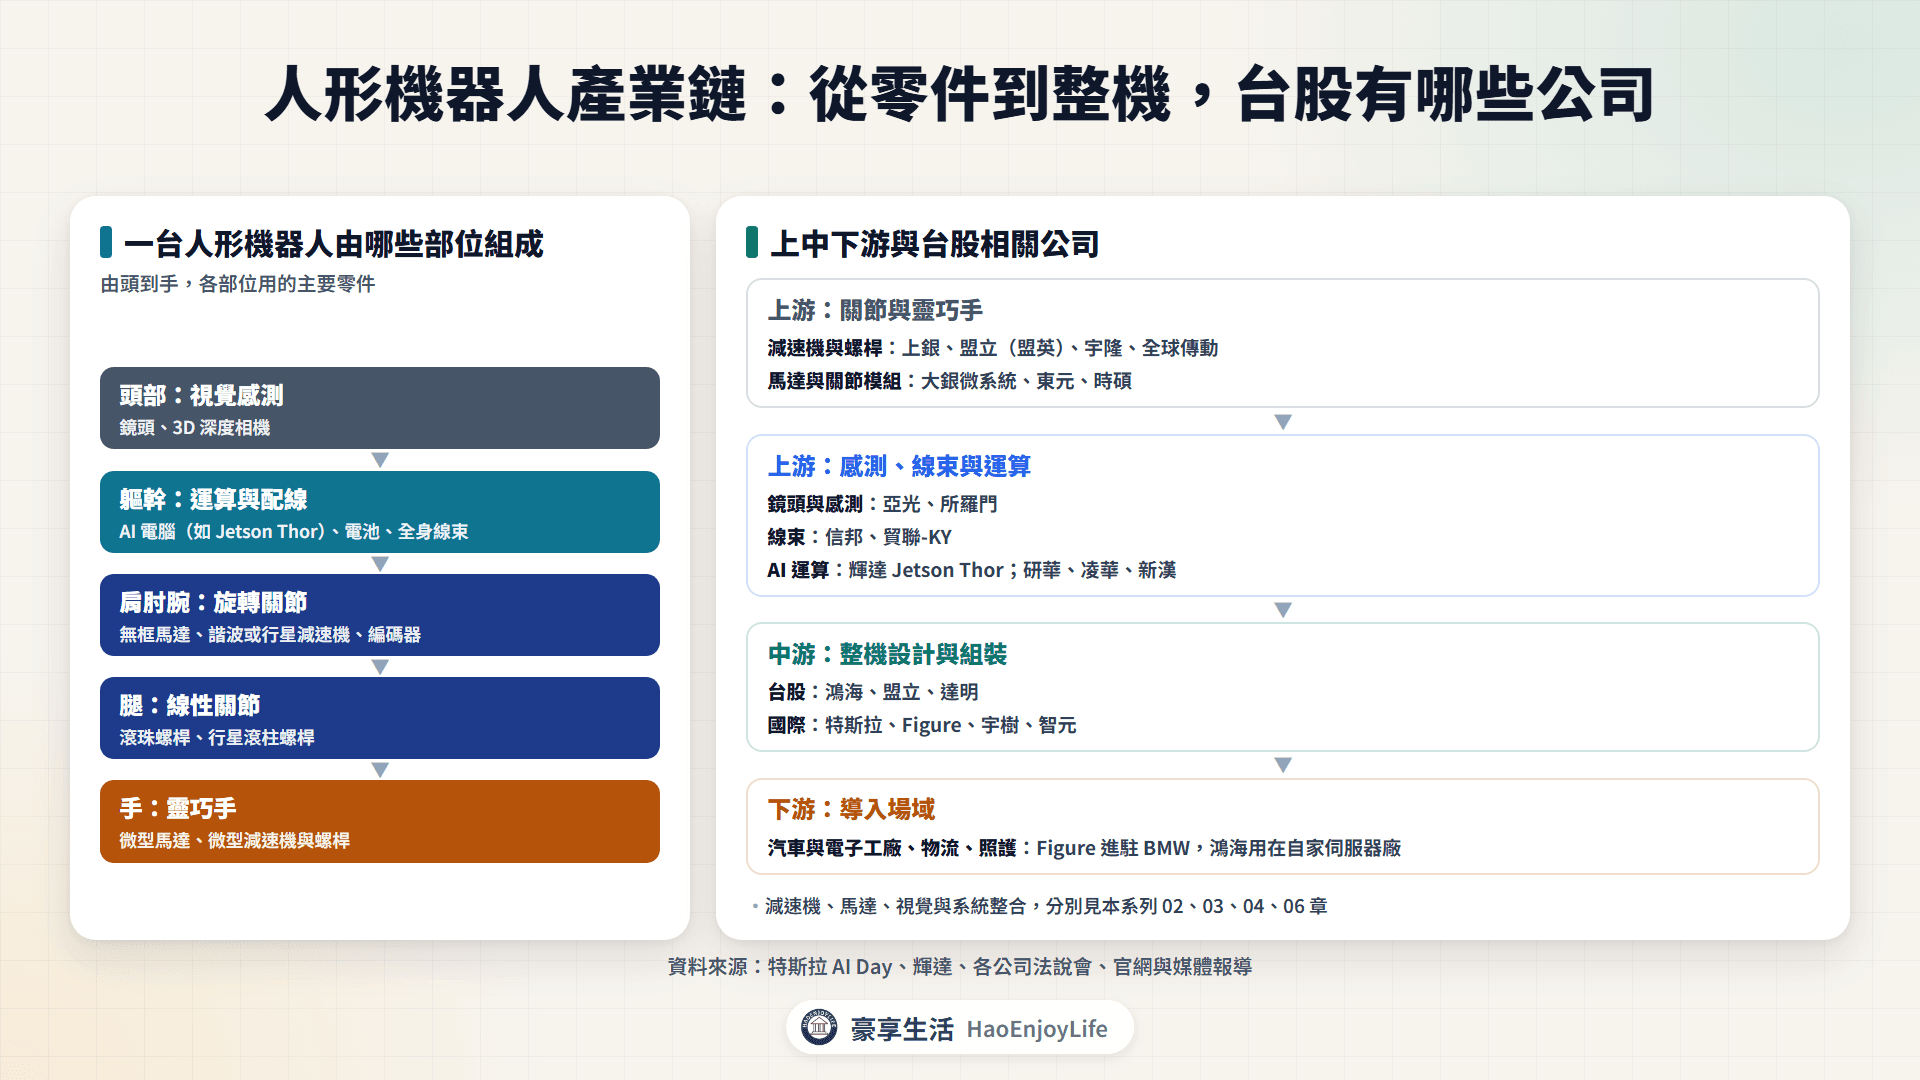
Task: Click the main title 人形機器人產業鏈
Action: point(960,95)
